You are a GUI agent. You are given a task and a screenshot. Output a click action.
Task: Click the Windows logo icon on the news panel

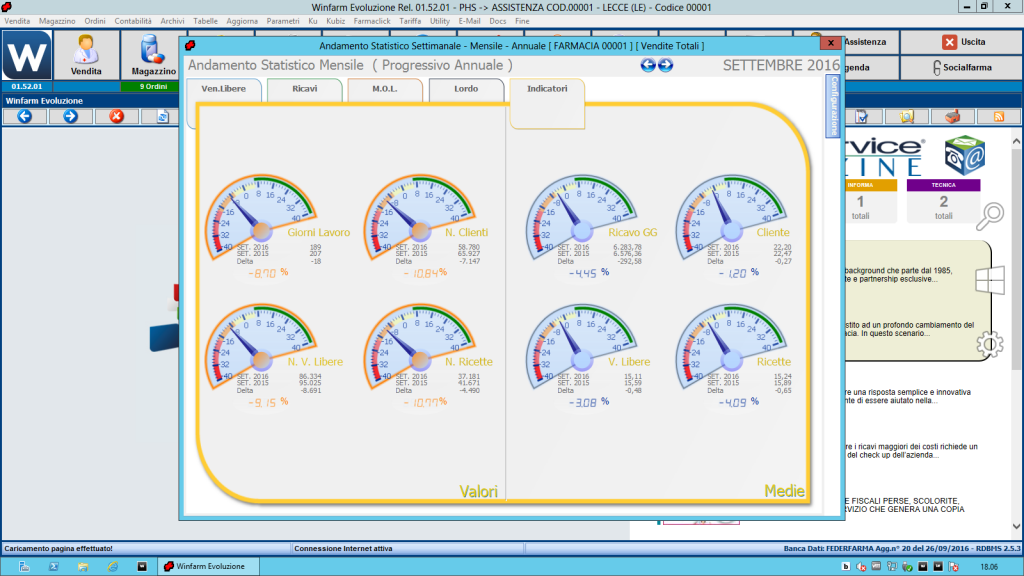(989, 281)
